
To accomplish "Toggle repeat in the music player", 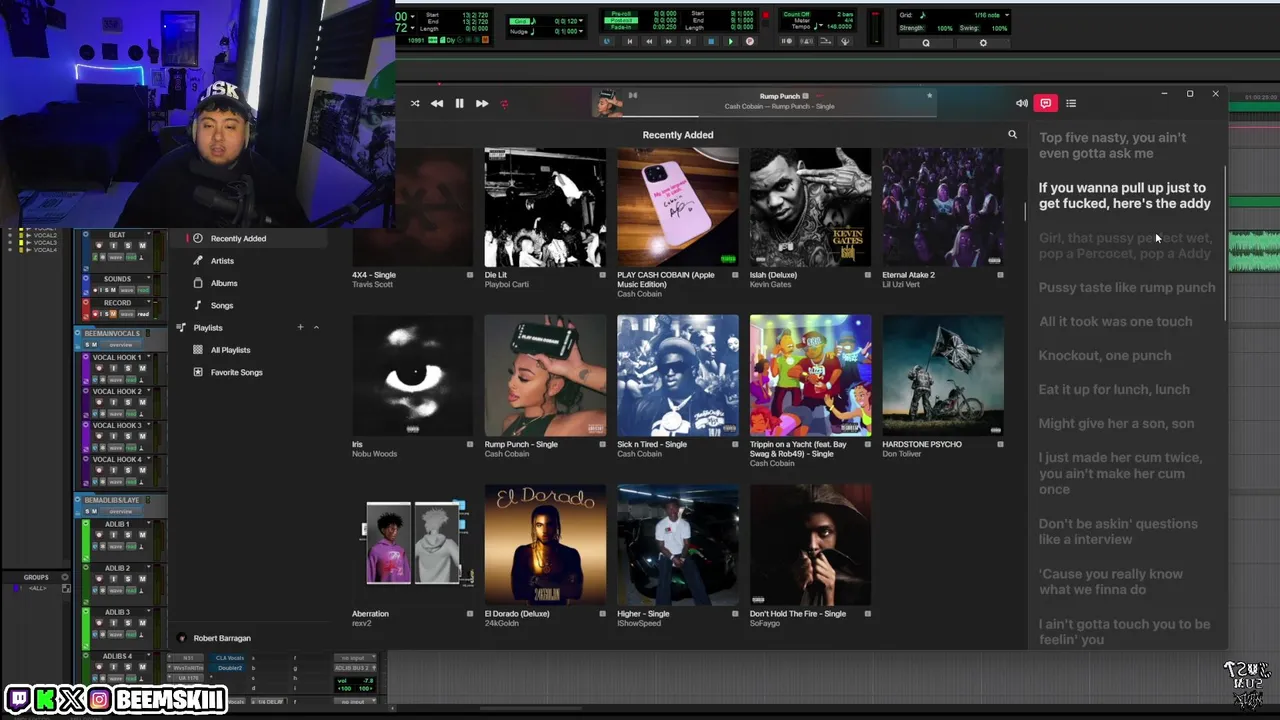I will [504, 103].
